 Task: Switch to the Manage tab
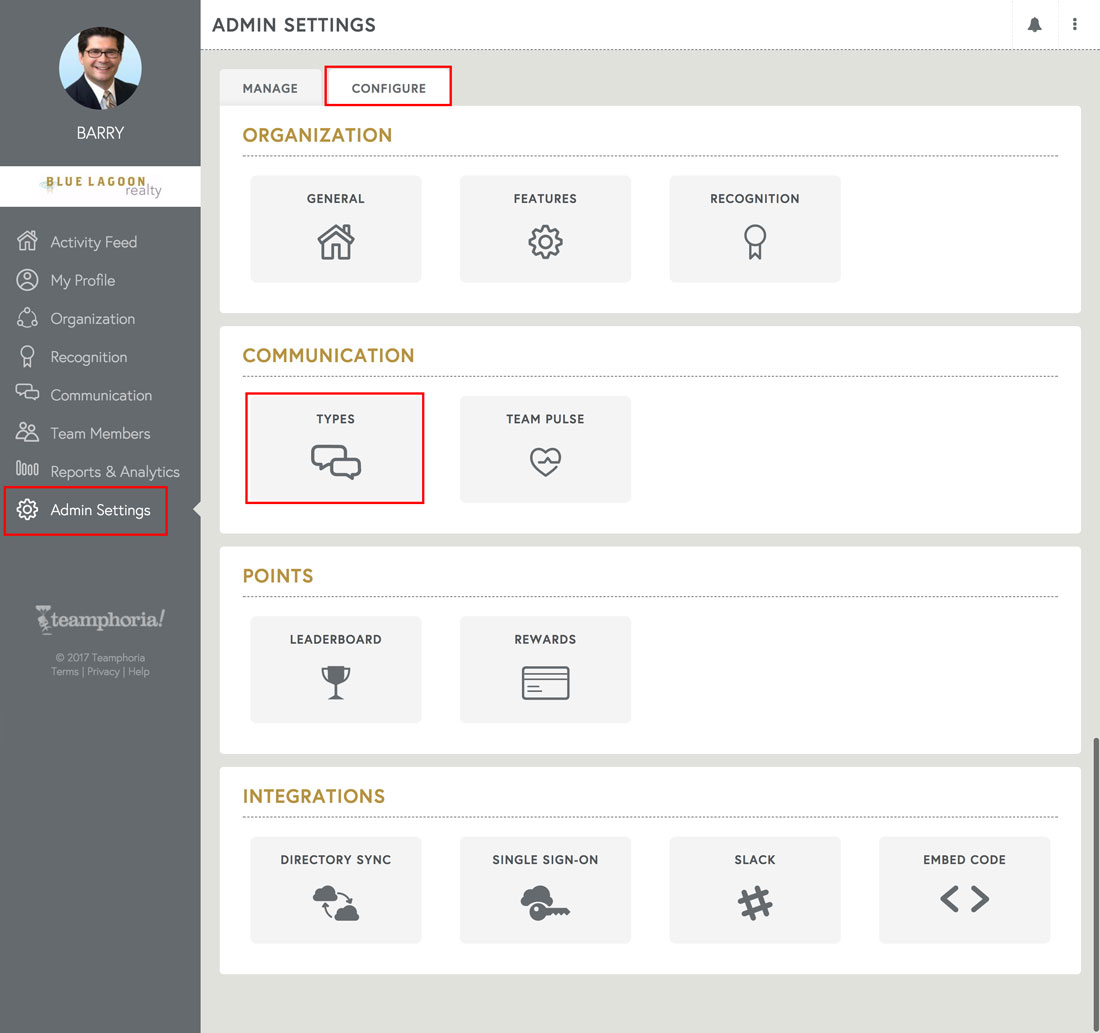pos(270,87)
